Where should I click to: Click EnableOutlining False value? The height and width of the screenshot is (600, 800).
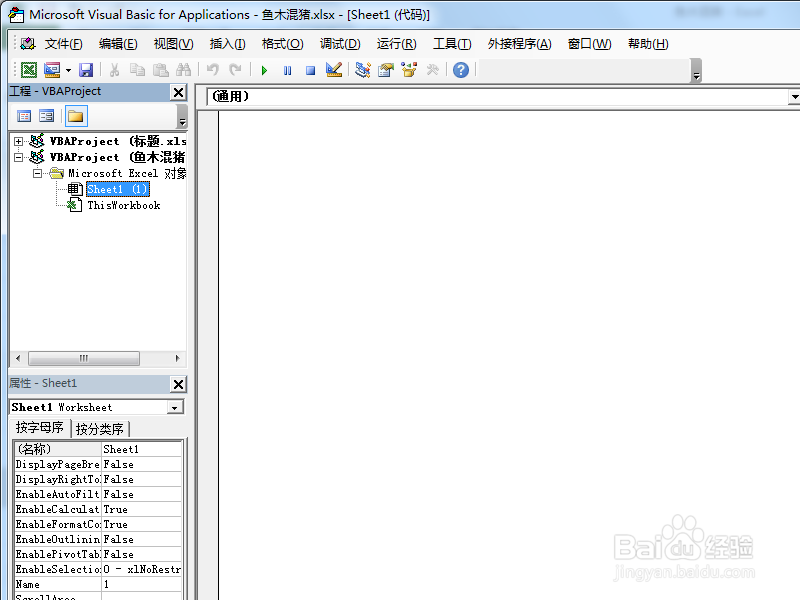(142, 539)
